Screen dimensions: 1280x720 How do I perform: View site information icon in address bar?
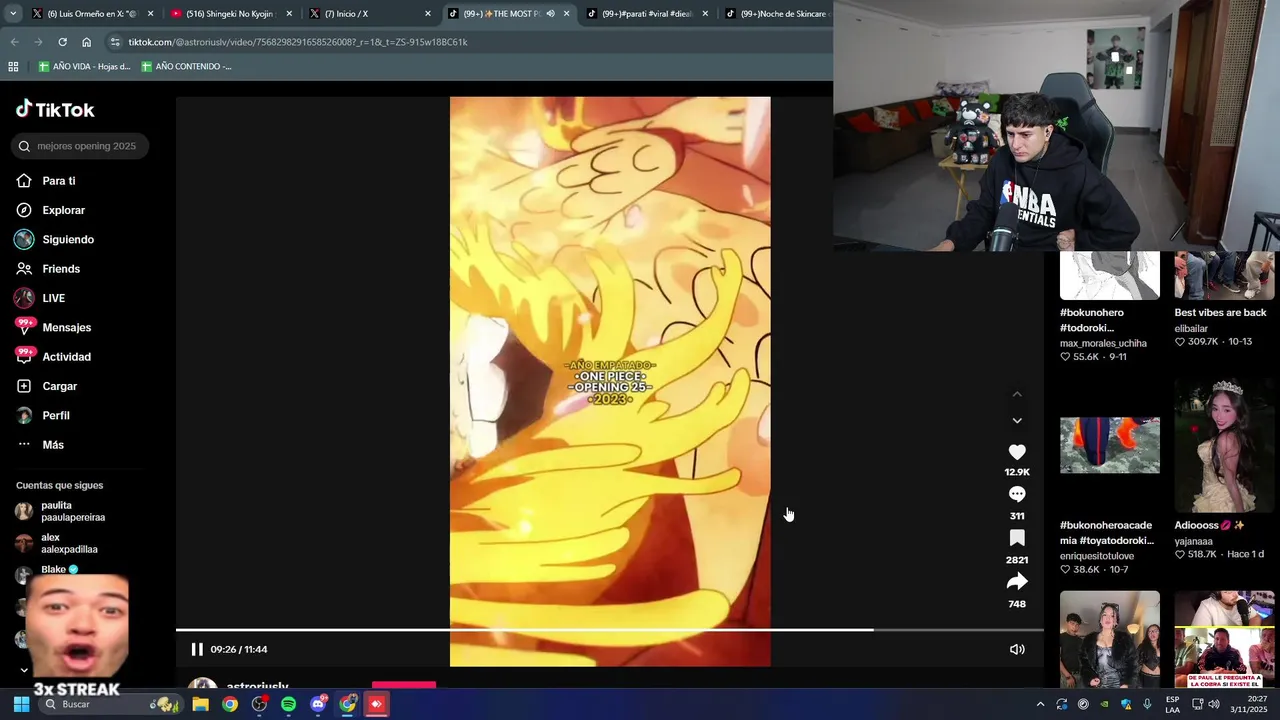coord(115,42)
